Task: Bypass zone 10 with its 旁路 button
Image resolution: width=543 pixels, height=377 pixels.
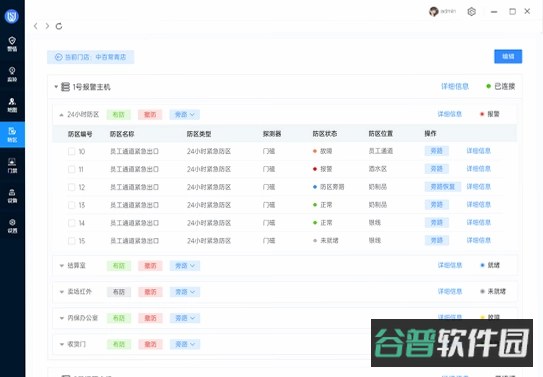Action: point(436,151)
